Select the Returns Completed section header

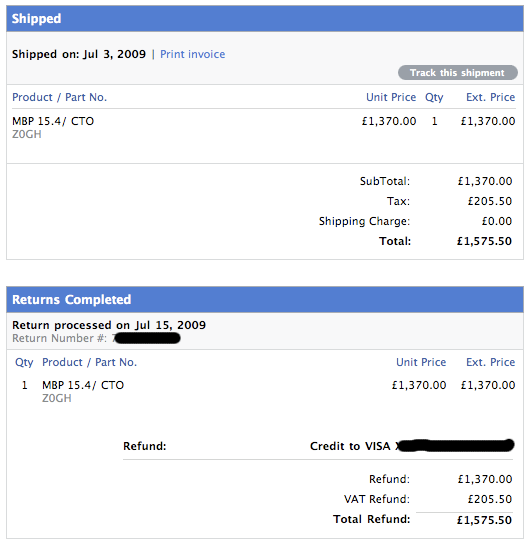265,299
